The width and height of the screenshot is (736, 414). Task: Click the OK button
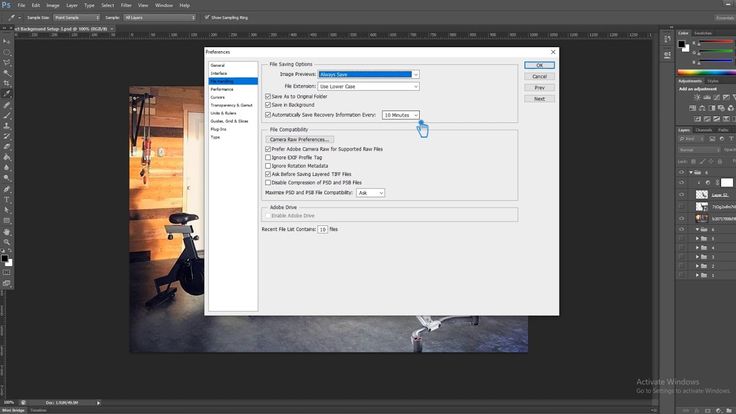[539, 65]
